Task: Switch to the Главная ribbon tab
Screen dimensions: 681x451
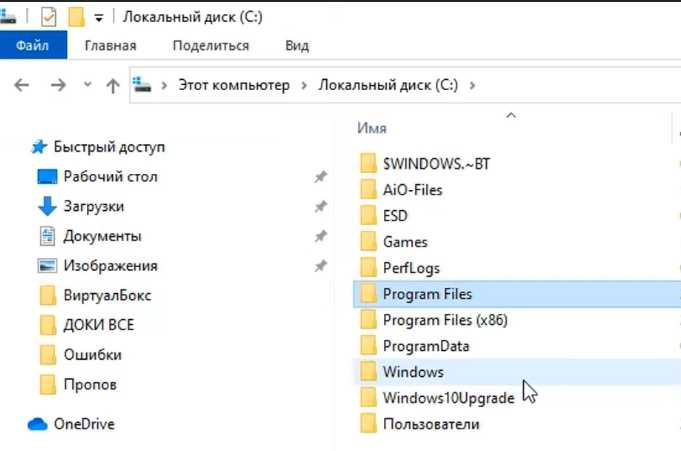Action: 110,46
